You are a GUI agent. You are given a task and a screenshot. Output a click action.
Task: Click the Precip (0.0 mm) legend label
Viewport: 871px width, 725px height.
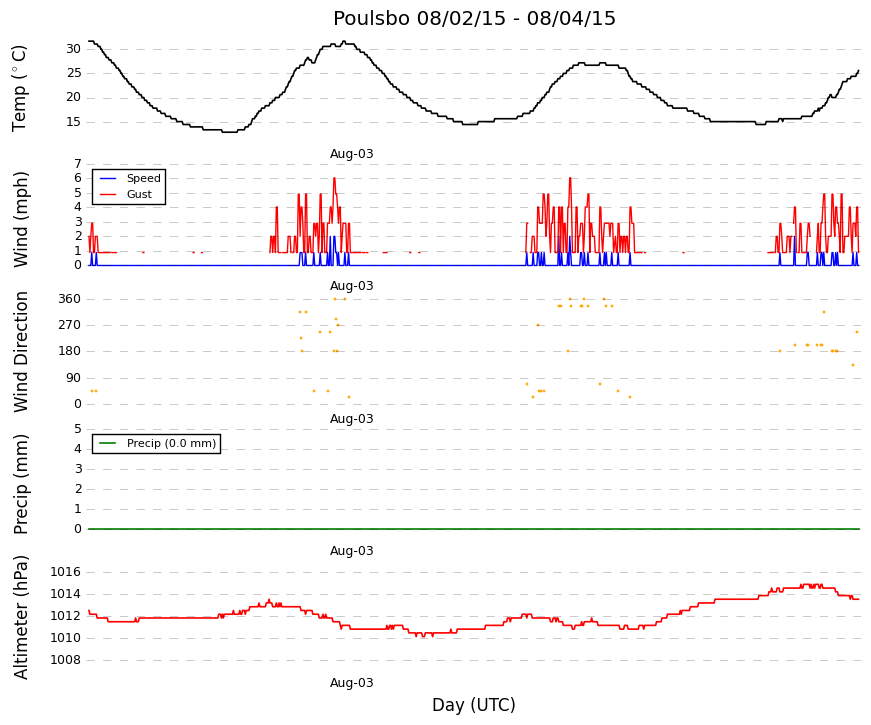click(171, 443)
